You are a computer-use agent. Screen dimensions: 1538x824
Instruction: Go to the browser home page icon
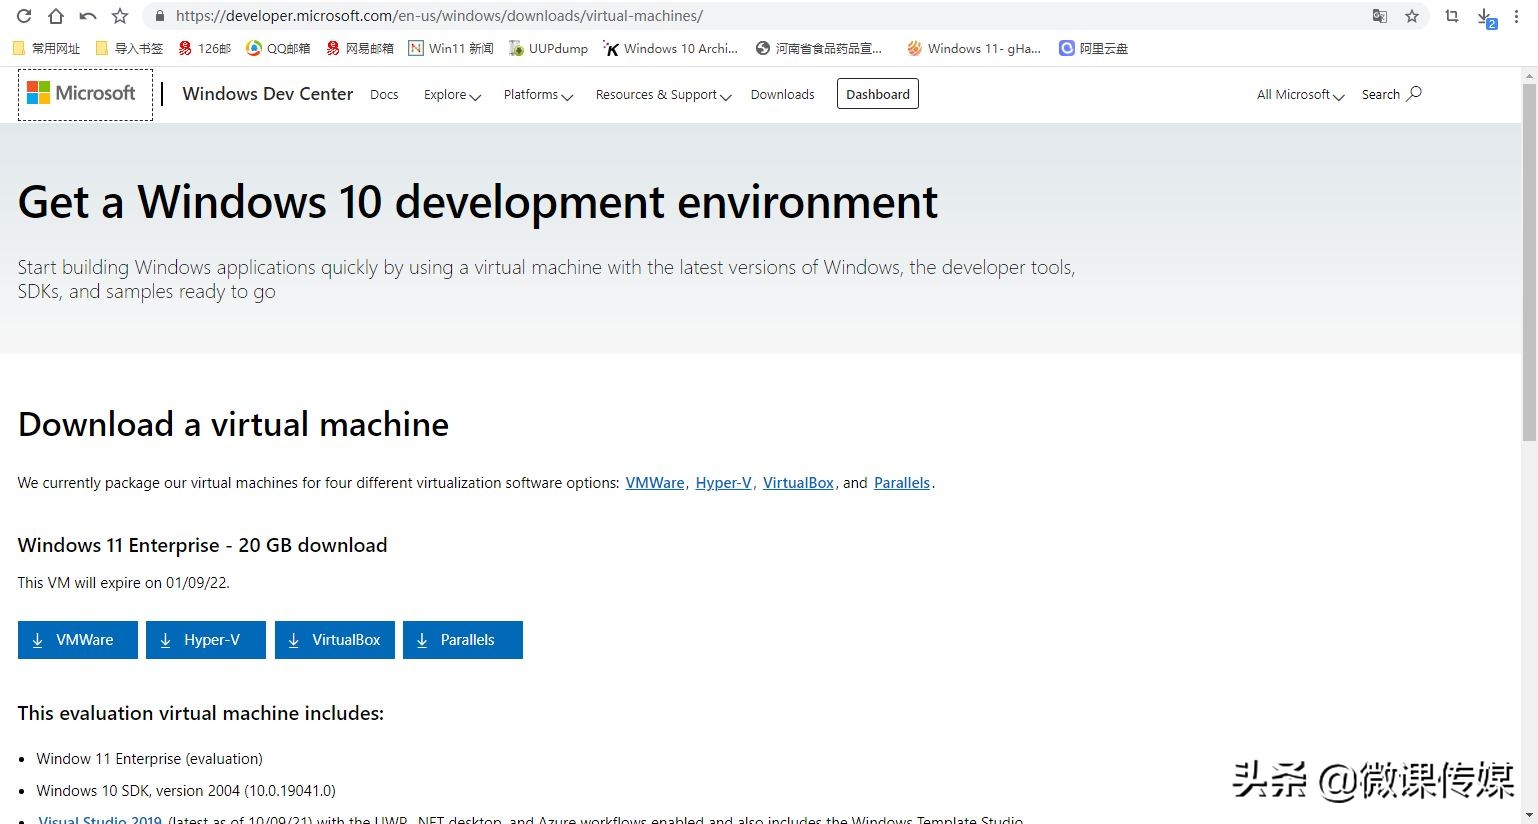tap(56, 16)
